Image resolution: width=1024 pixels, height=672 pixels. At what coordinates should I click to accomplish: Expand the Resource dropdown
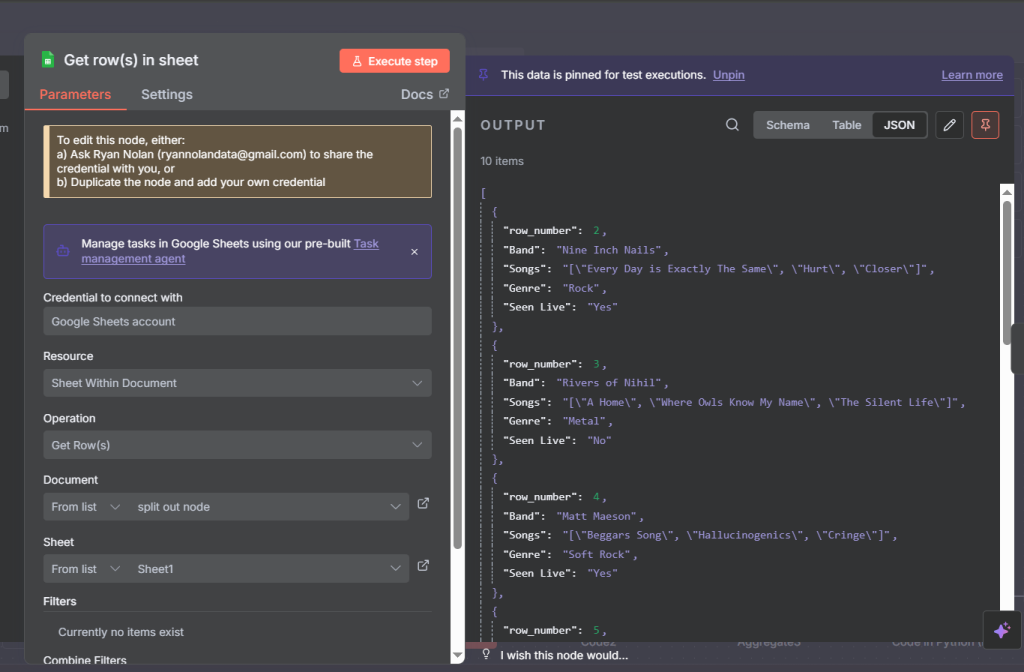[x=237, y=383]
